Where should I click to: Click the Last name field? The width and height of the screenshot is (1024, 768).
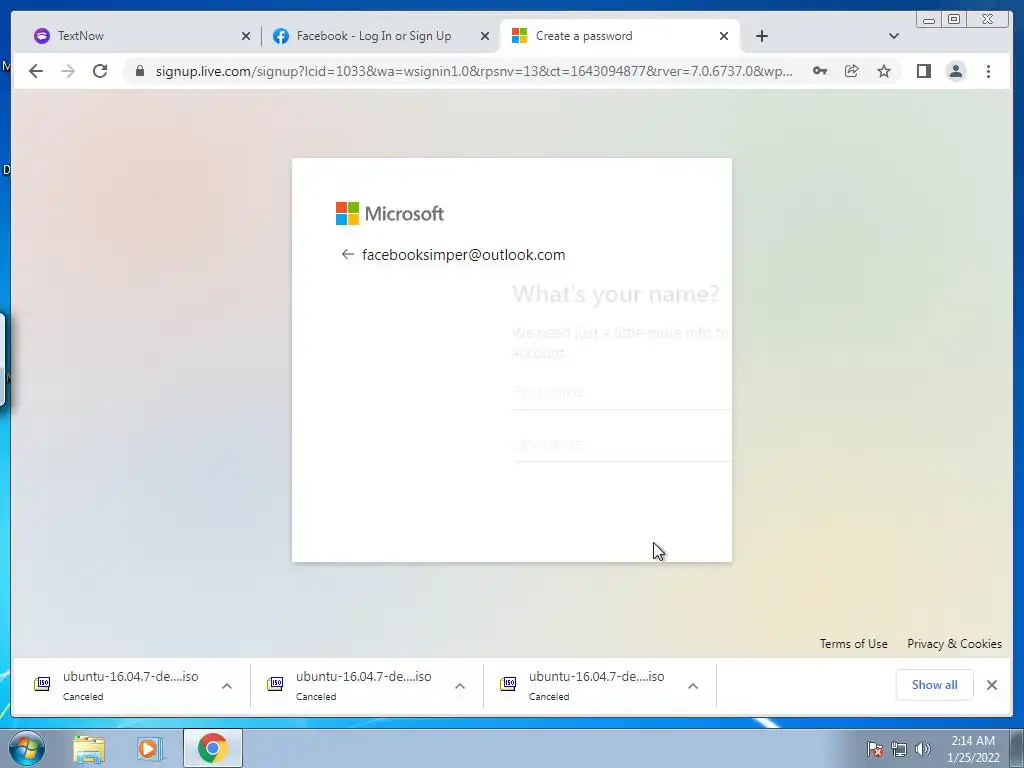(622, 445)
